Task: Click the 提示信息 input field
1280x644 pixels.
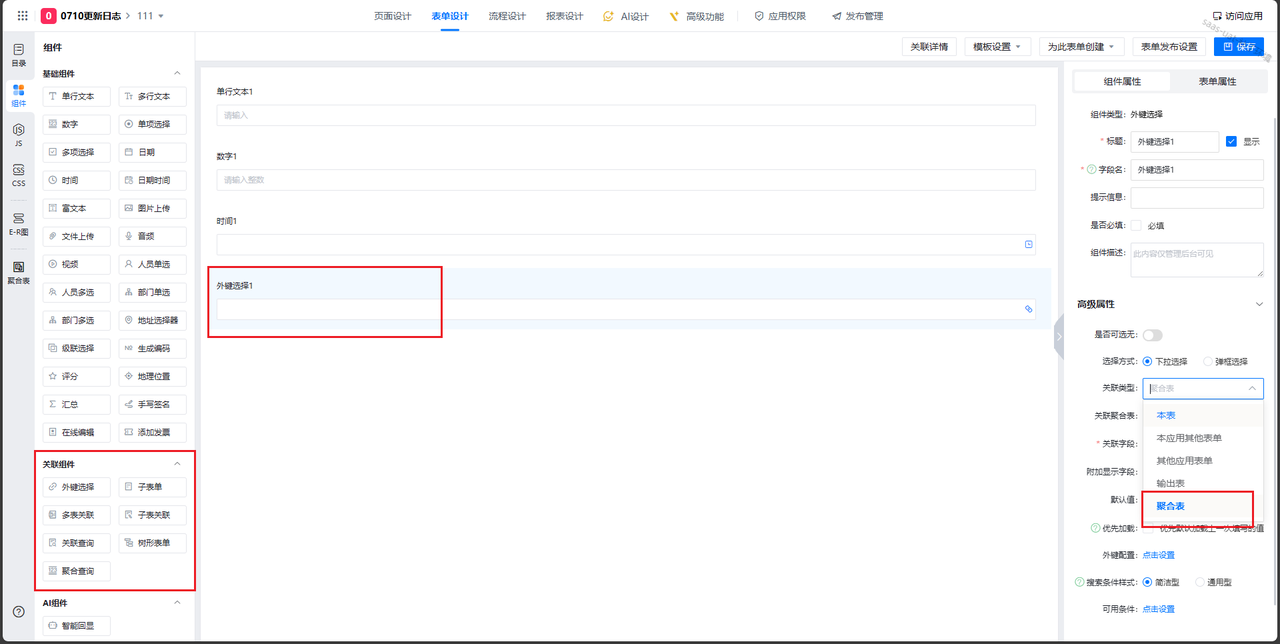Action: (x=1196, y=198)
